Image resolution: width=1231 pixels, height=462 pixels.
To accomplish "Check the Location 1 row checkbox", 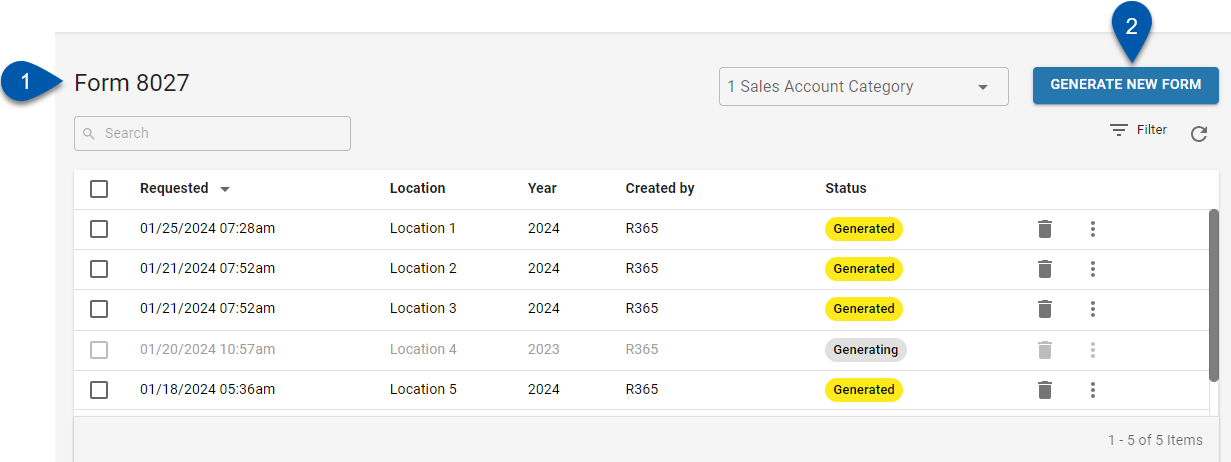I will tap(99, 229).
